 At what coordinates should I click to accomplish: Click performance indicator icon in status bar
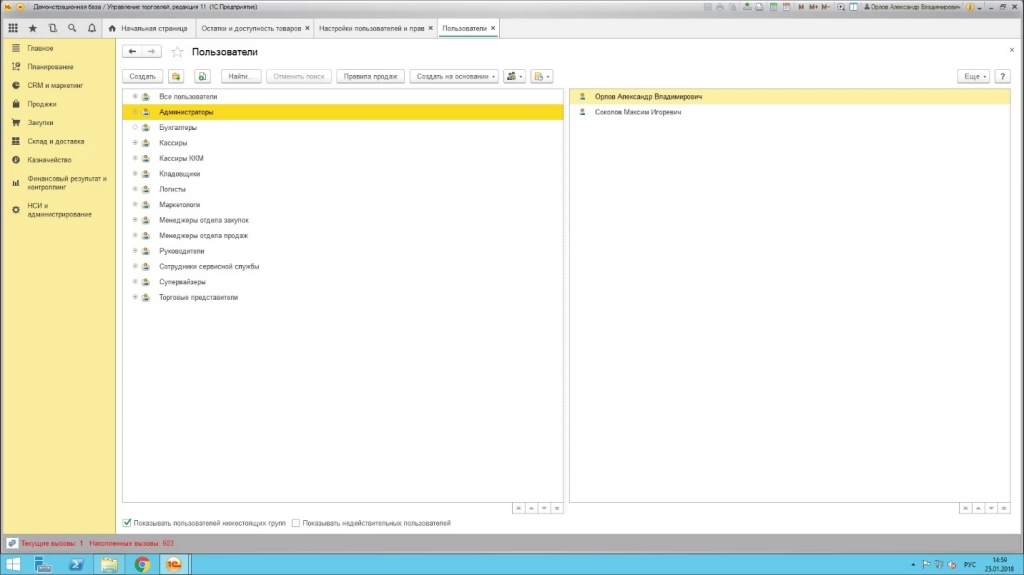(x=12, y=543)
